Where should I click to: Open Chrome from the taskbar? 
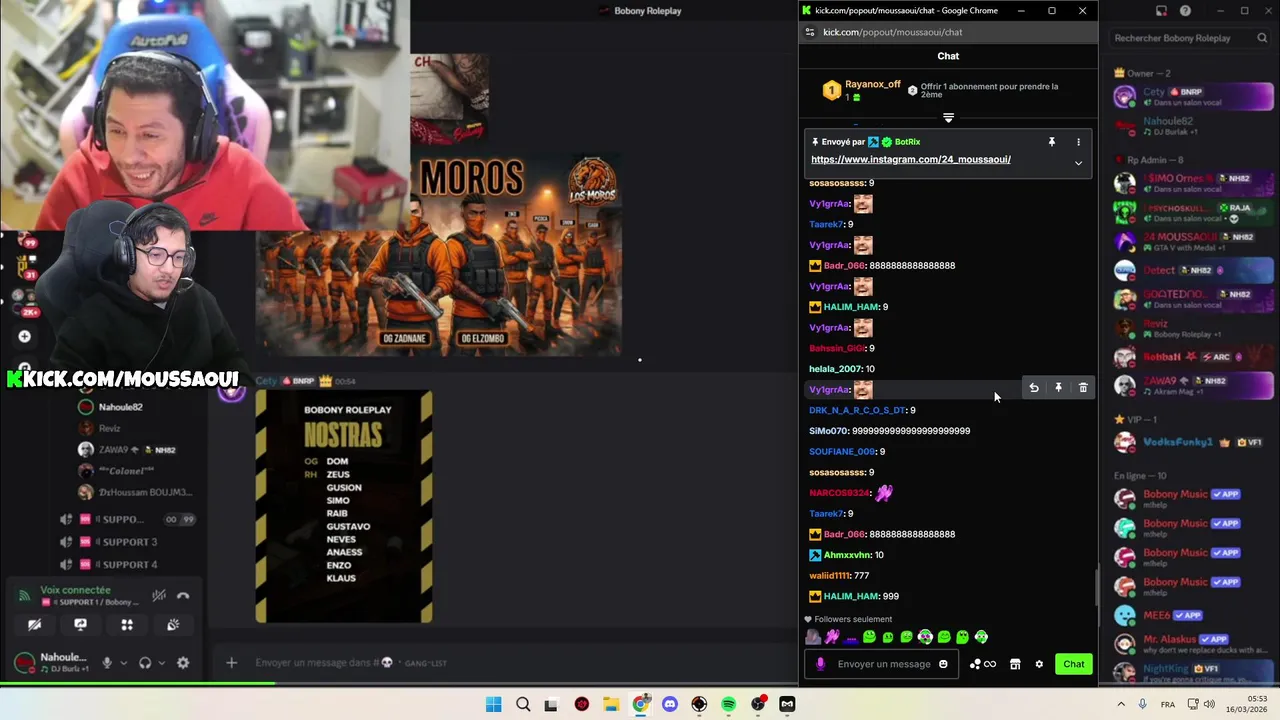pyautogui.click(x=641, y=704)
